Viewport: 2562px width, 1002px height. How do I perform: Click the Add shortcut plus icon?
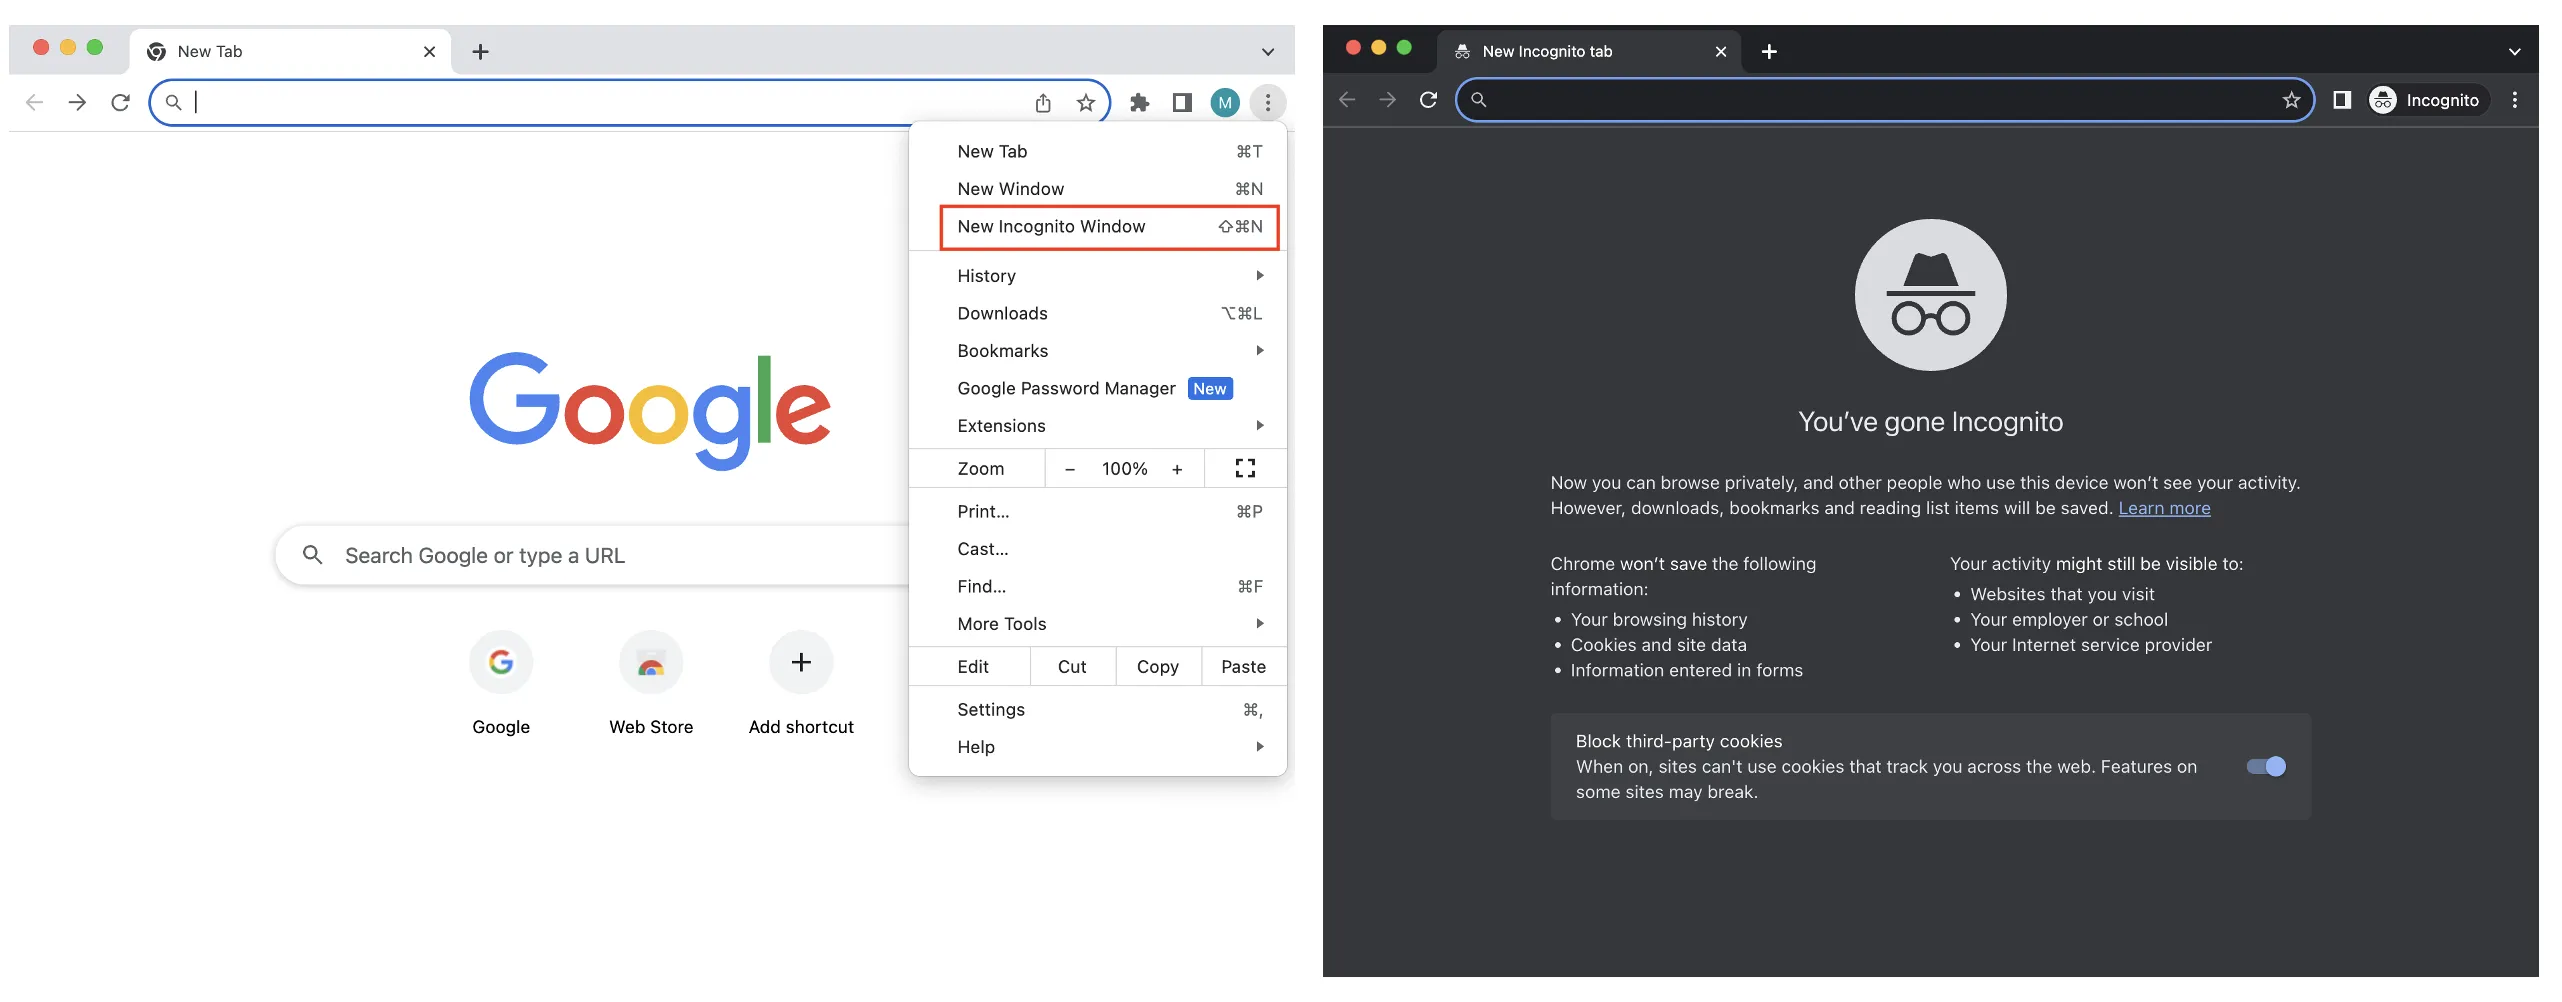[800, 663]
